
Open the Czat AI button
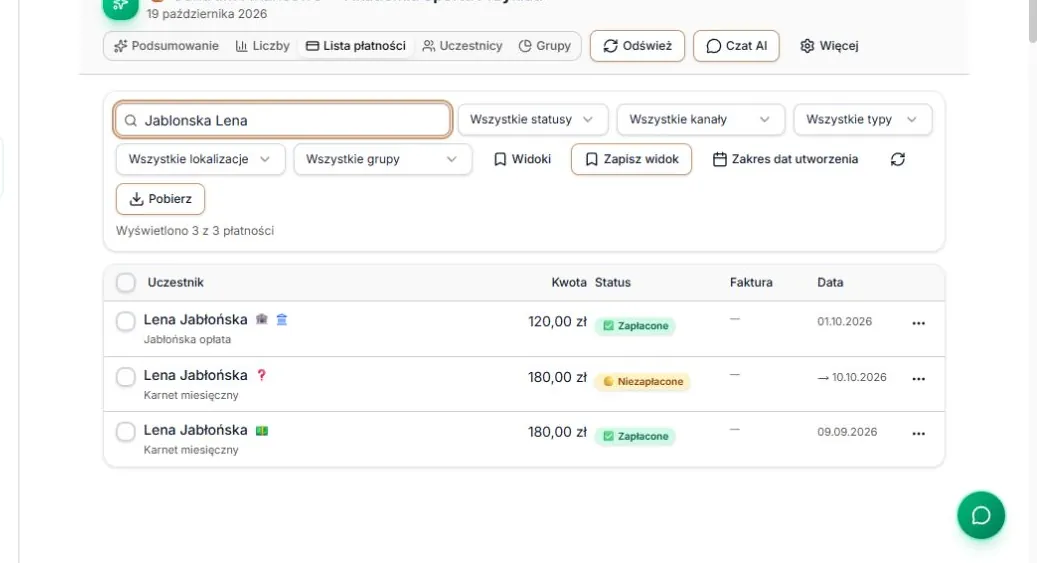click(736, 46)
